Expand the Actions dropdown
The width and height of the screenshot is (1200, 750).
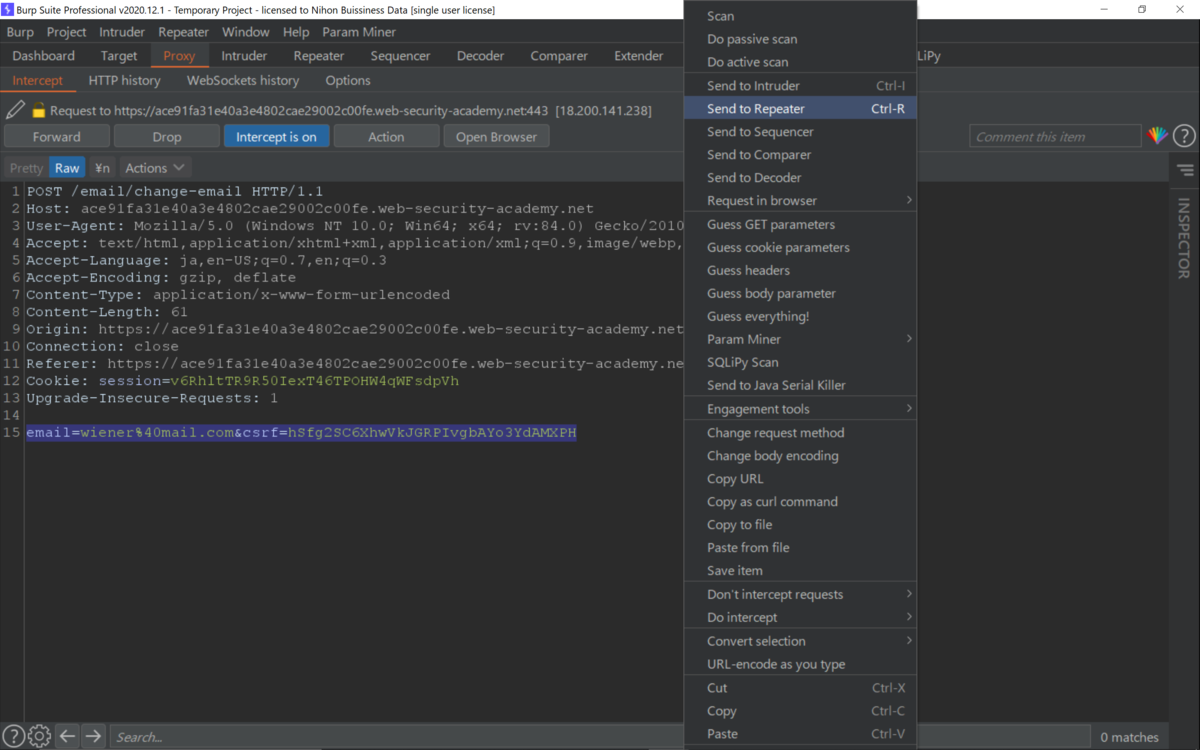tap(155, 168)
